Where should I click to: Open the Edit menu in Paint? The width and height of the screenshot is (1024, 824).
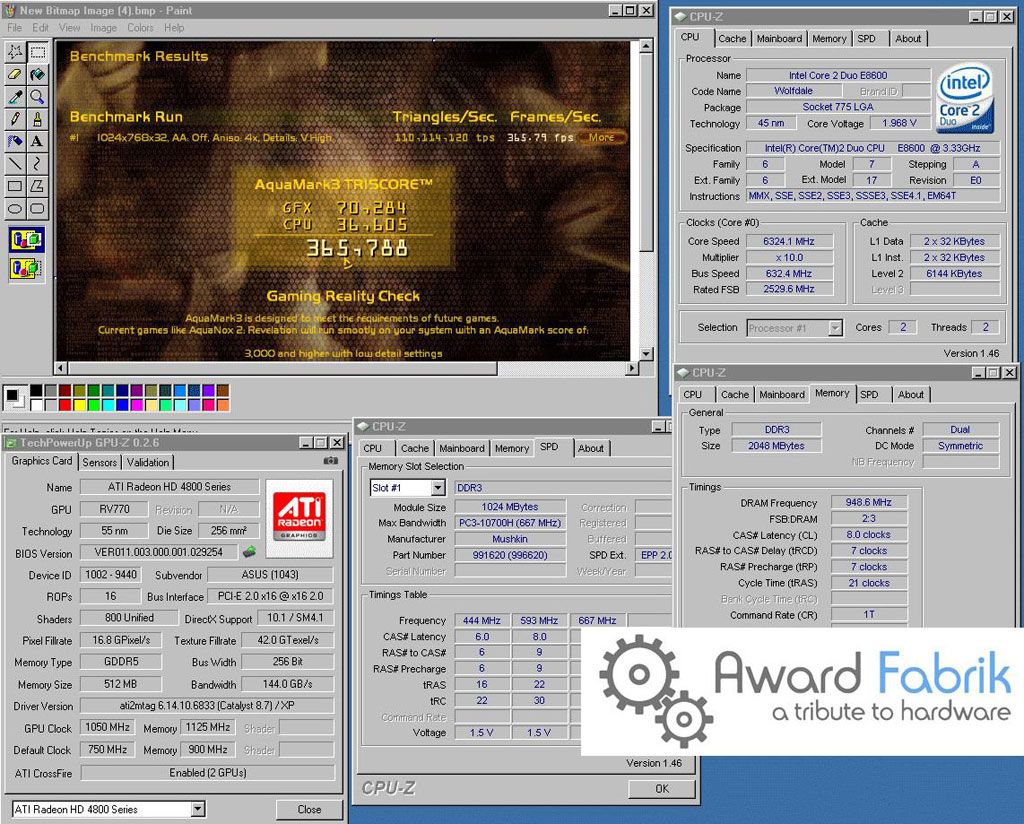click(x=40, y=27)
